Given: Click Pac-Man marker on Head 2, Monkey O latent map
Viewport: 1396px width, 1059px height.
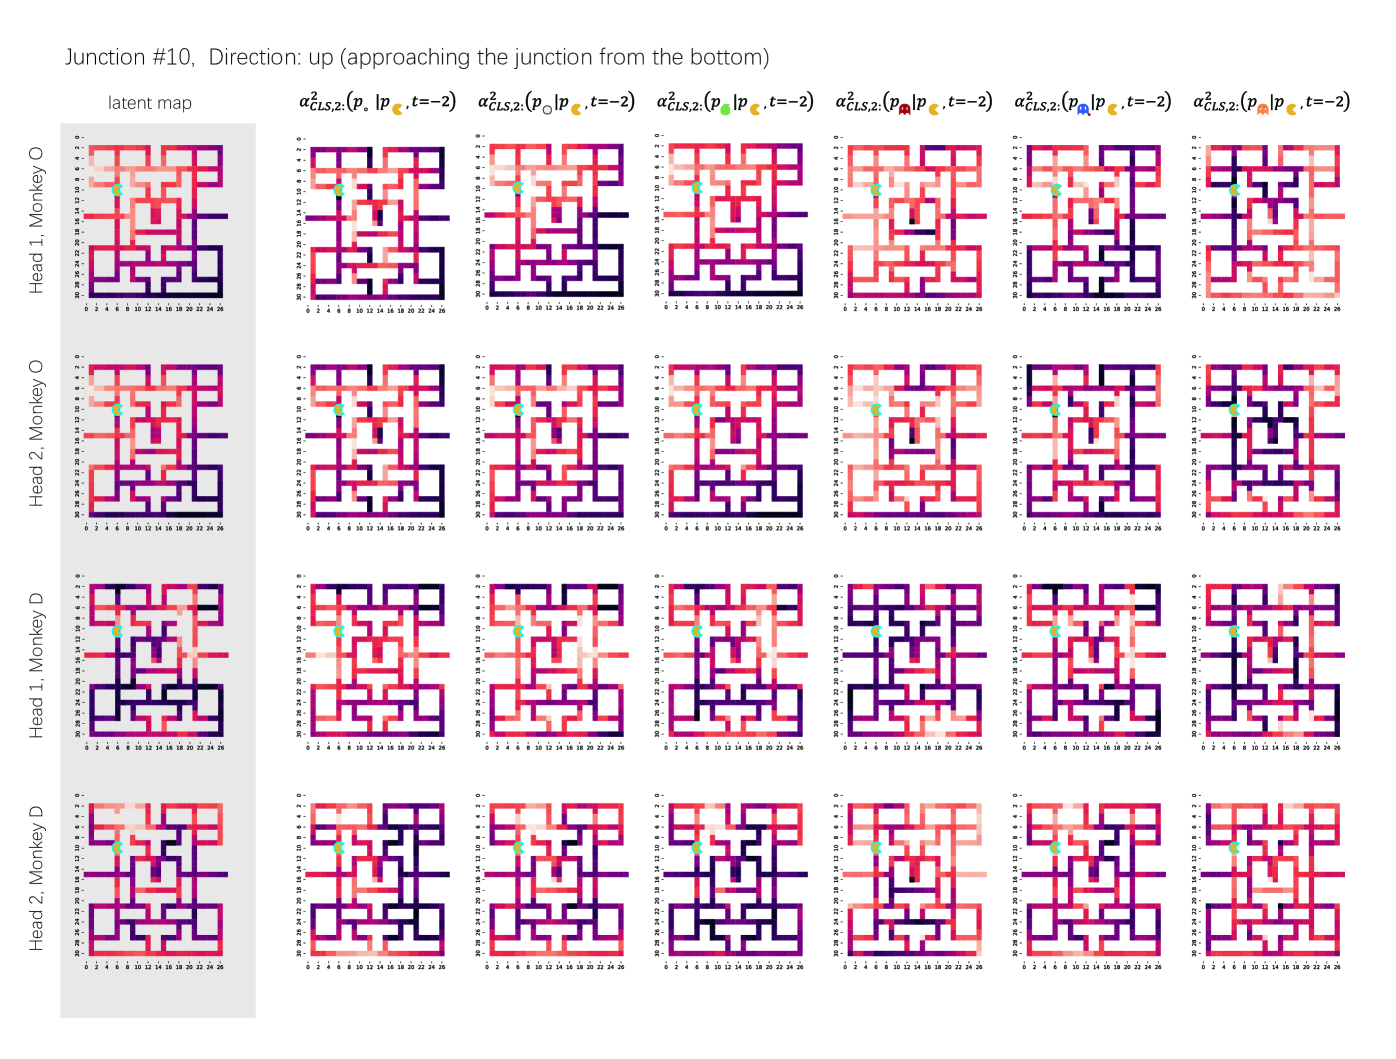Looking at the screenshot, I should click(118, 409).
